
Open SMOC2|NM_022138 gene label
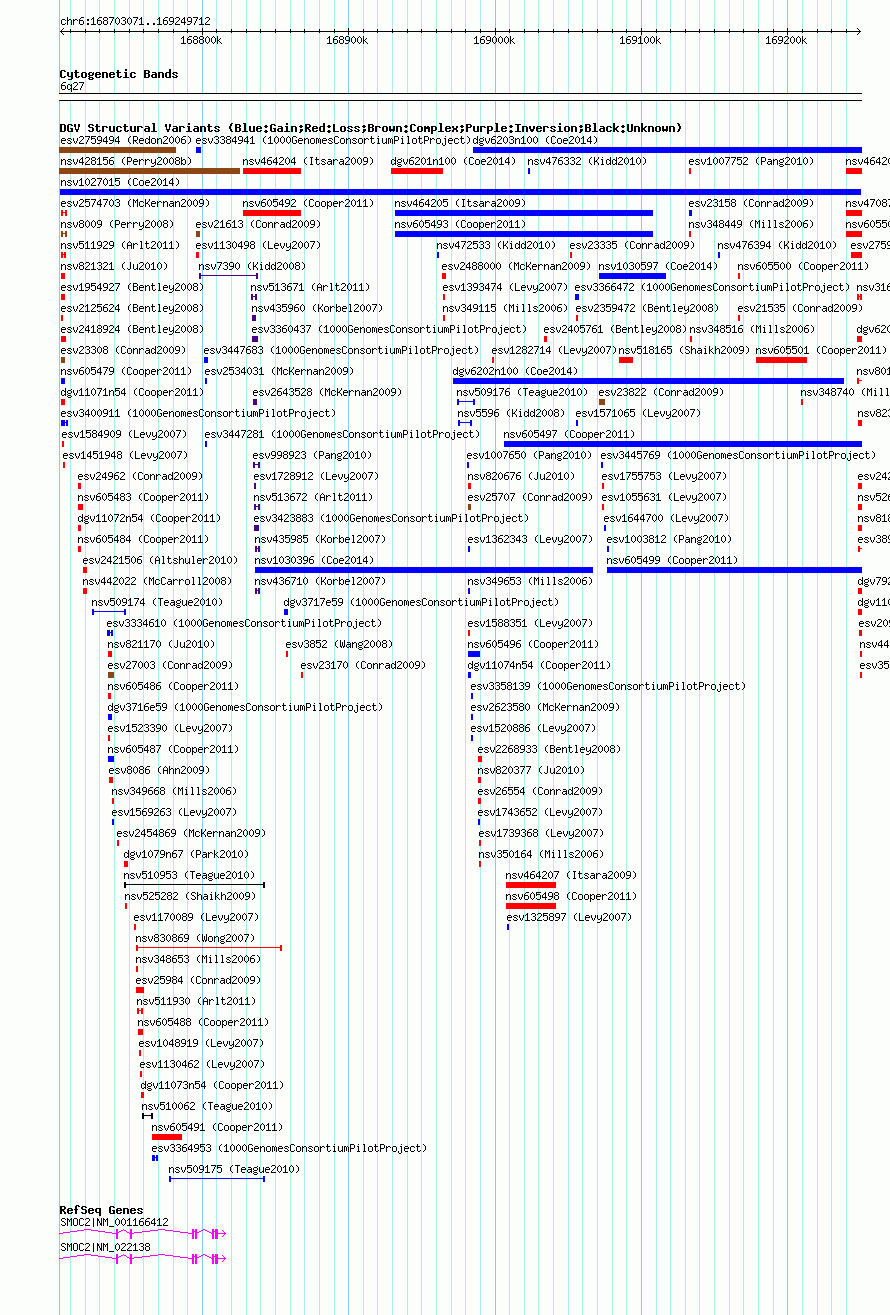(x=105, y=1247)
